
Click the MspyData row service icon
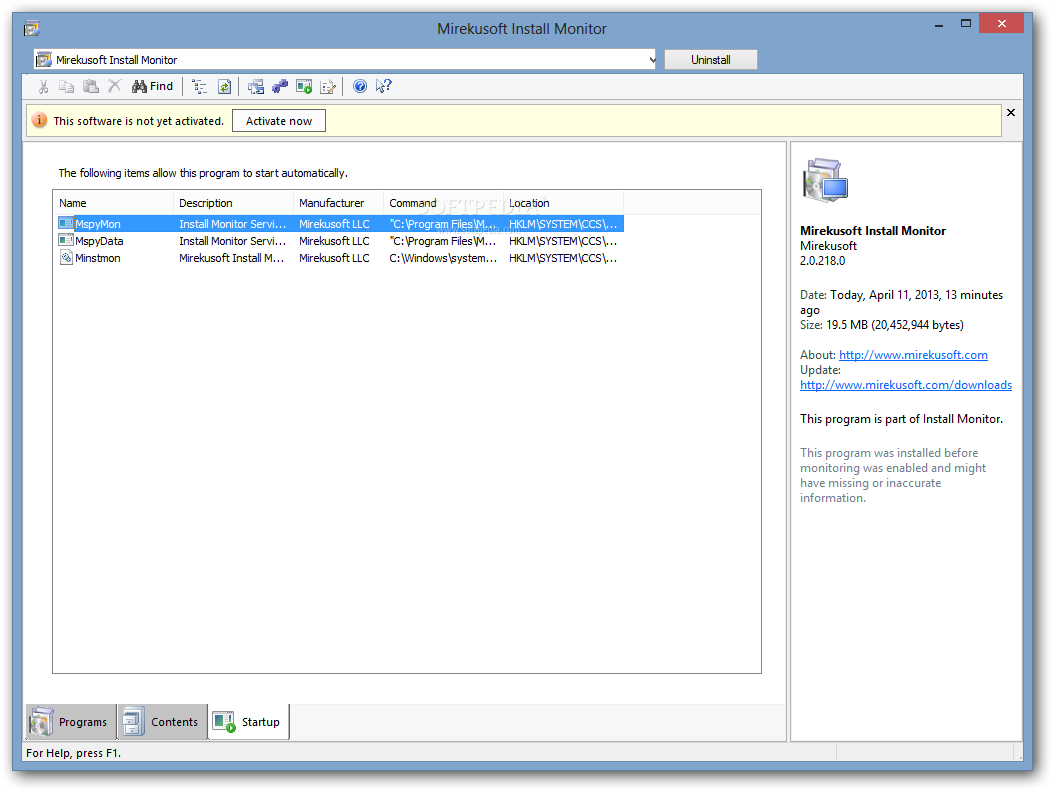tap(66, 240)
